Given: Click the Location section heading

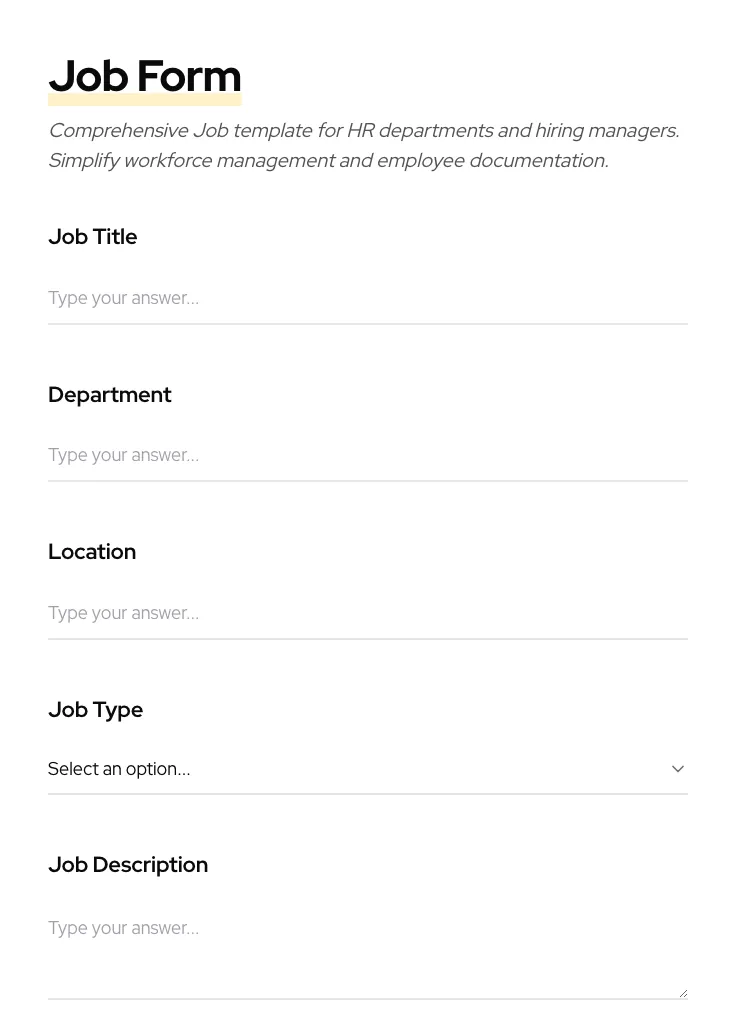Looking at the screenshot, I should tap(92, 552).
